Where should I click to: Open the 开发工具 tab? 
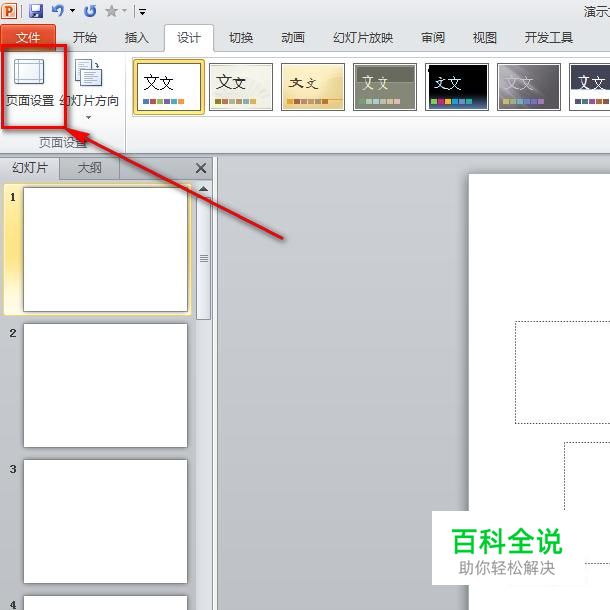point(549,37)
